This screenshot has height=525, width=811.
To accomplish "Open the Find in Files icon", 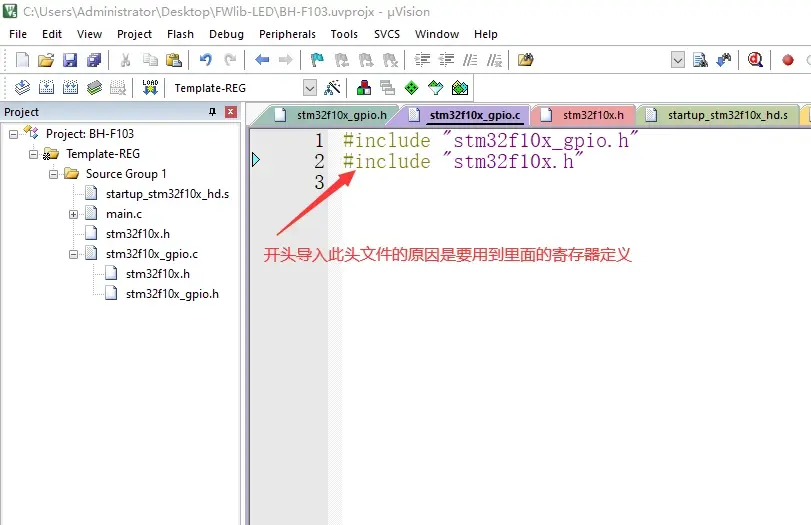I will (525, 60).
